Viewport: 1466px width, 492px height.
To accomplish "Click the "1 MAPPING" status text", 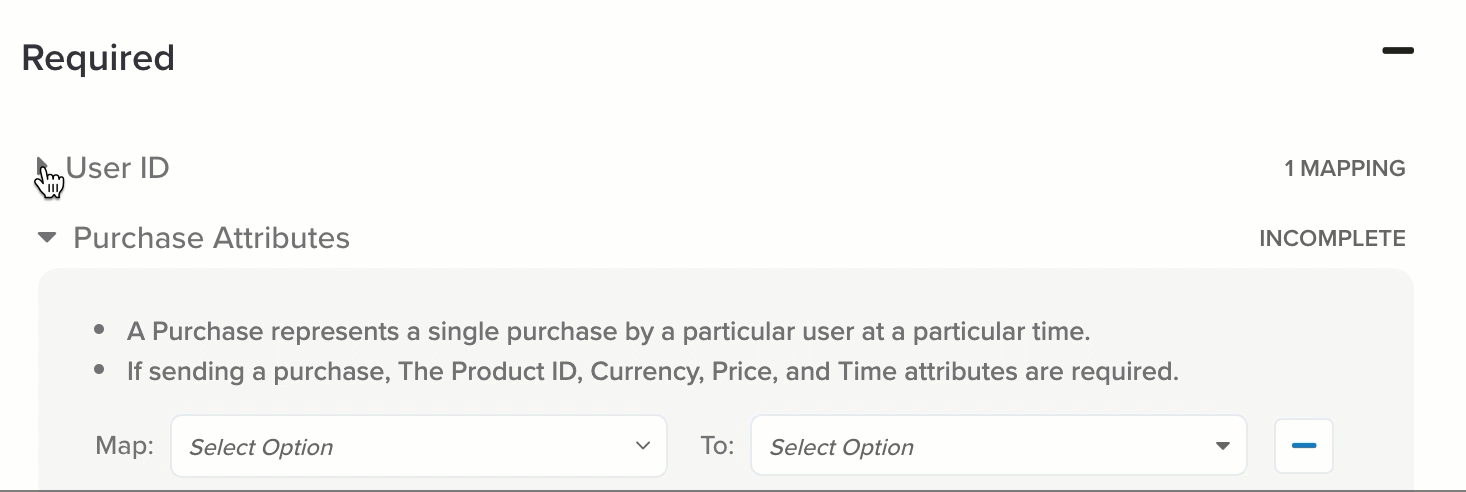I will pos(1344,168).
